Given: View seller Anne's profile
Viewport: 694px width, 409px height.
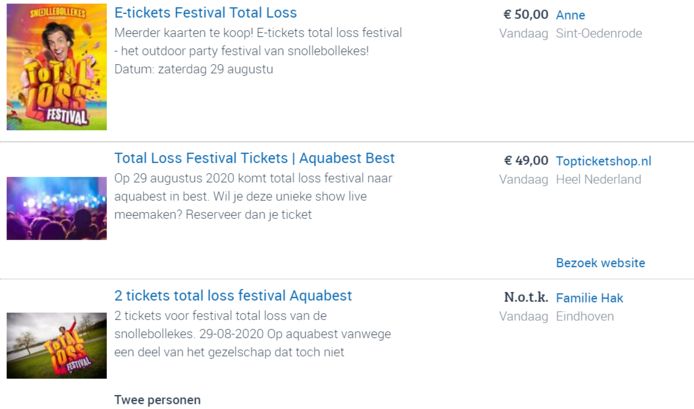Looking at the screenshot, I should 570,15.
